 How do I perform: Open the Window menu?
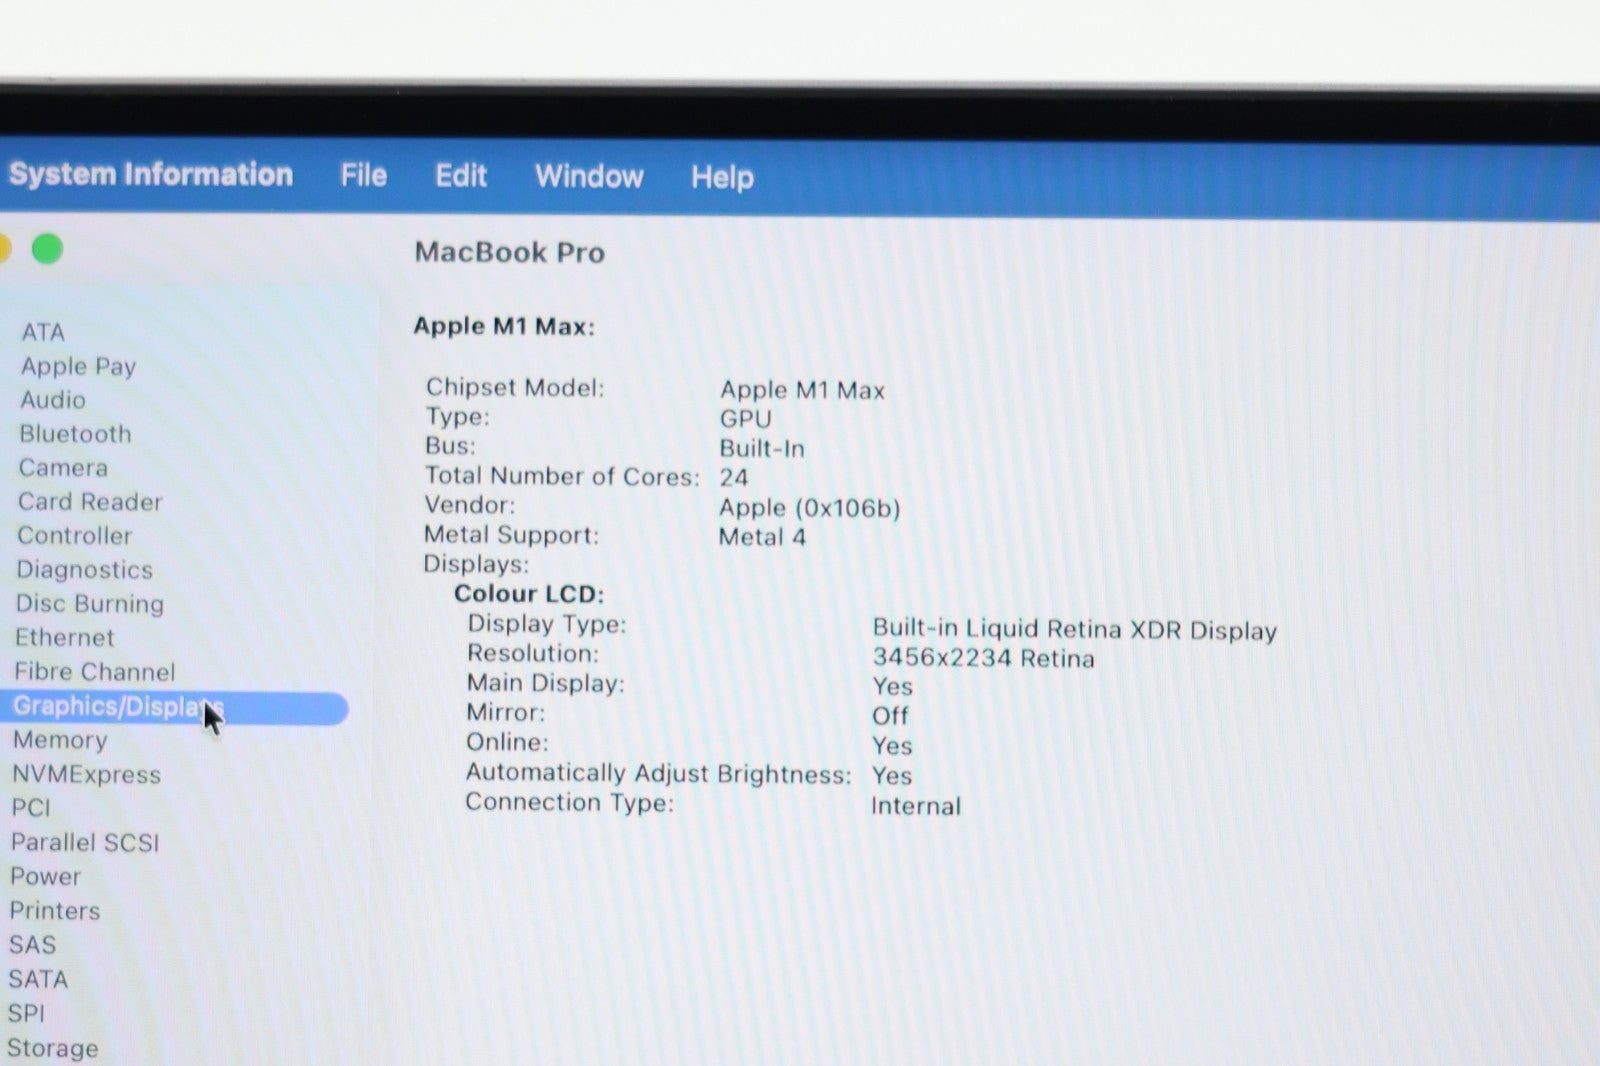pos(589,177)
